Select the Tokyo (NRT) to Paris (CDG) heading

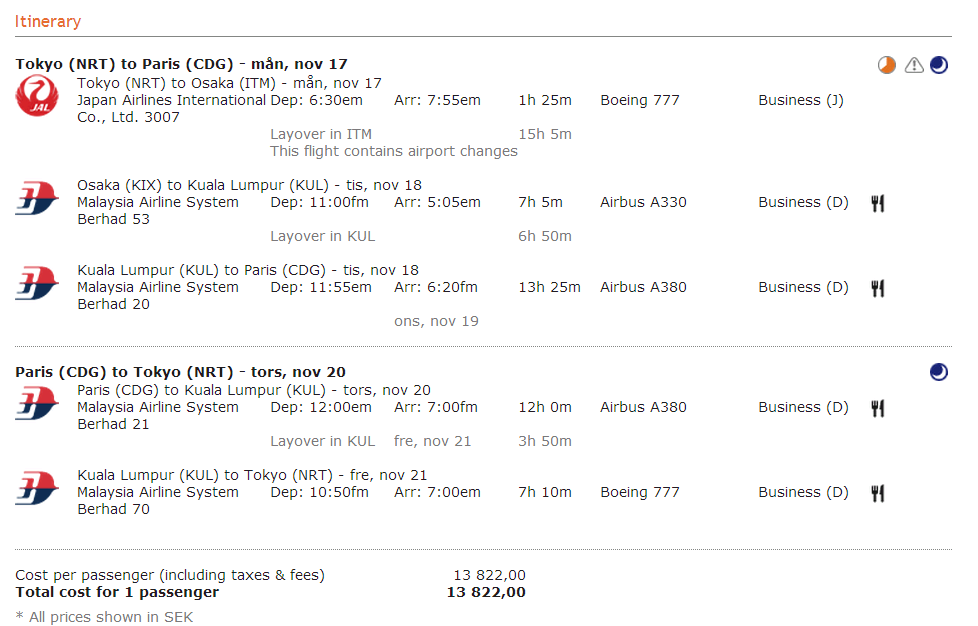click(181, 64)
